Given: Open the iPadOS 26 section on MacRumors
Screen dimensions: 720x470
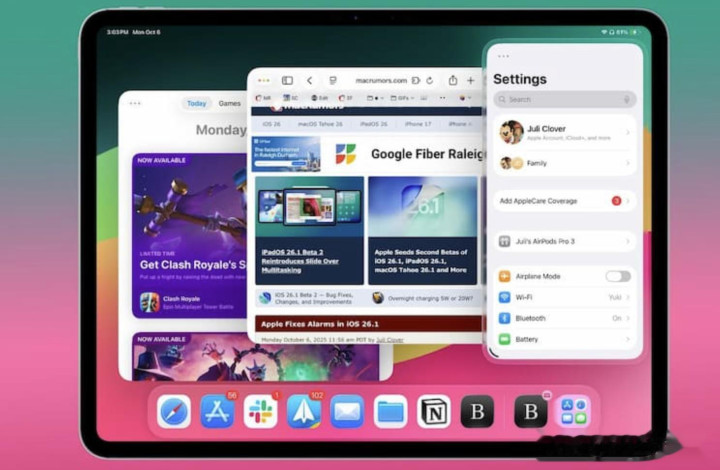Looking at the screenshot, I should pos(374,124).
